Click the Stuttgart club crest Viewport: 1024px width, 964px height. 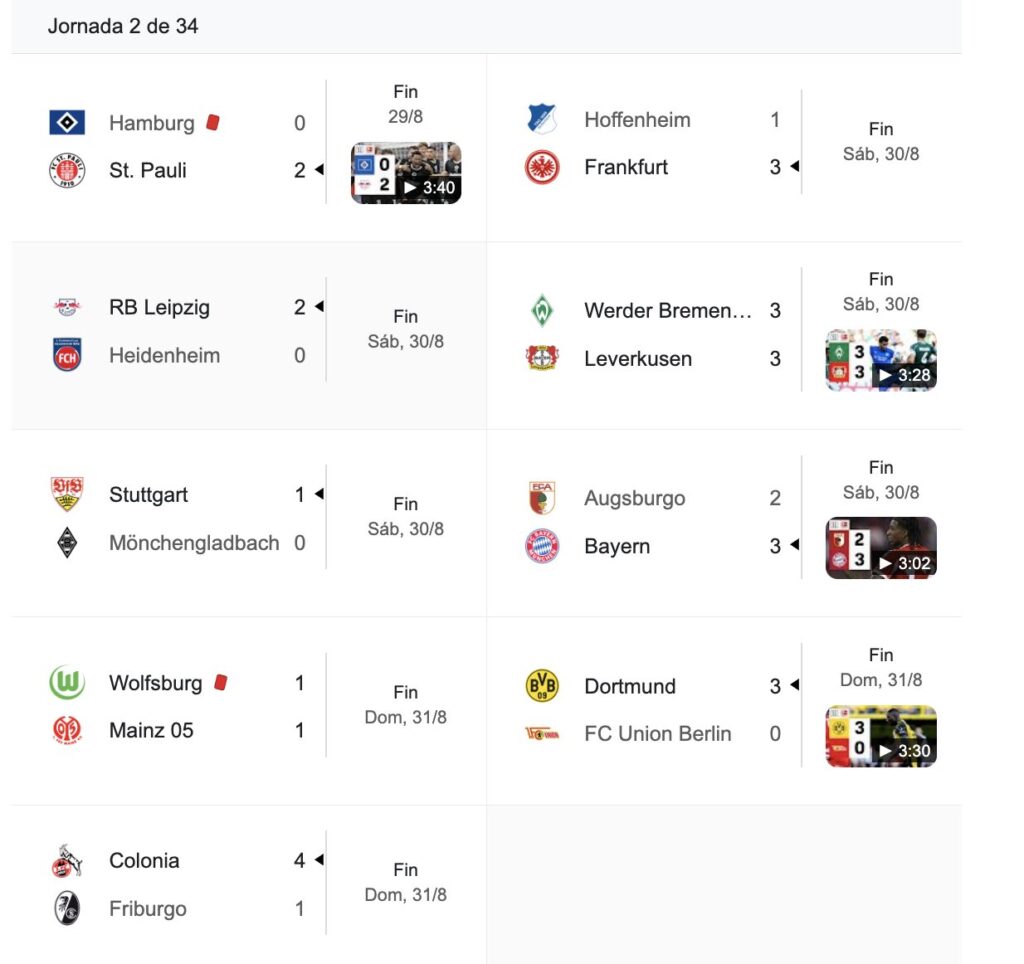(x=67, y=495)
